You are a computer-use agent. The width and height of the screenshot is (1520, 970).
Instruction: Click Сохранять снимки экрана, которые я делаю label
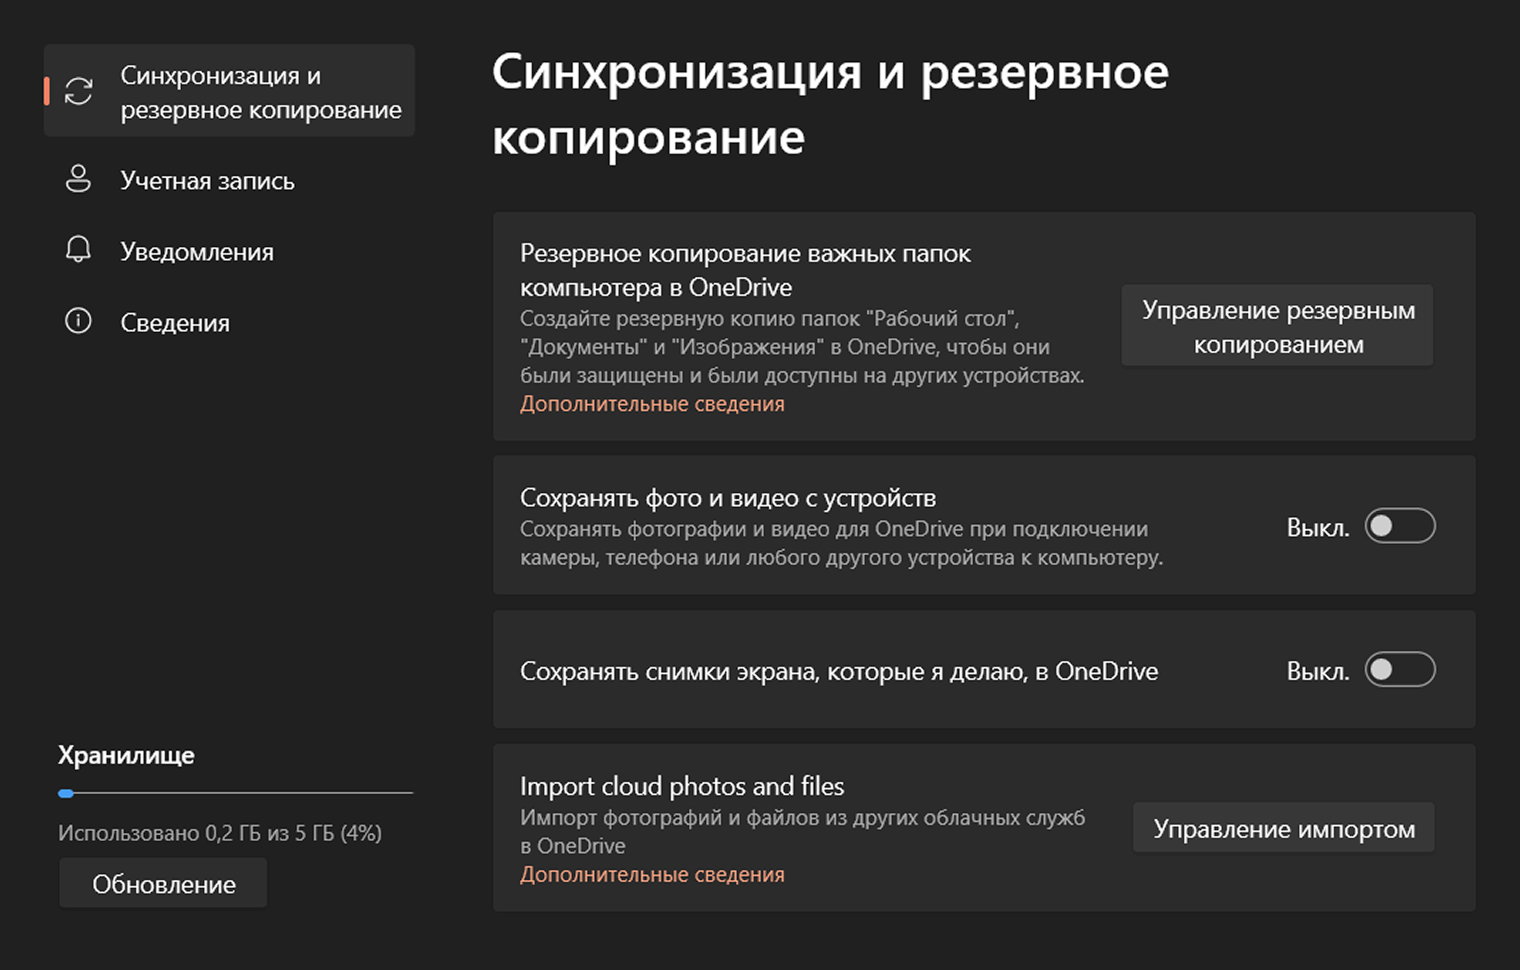839,671
